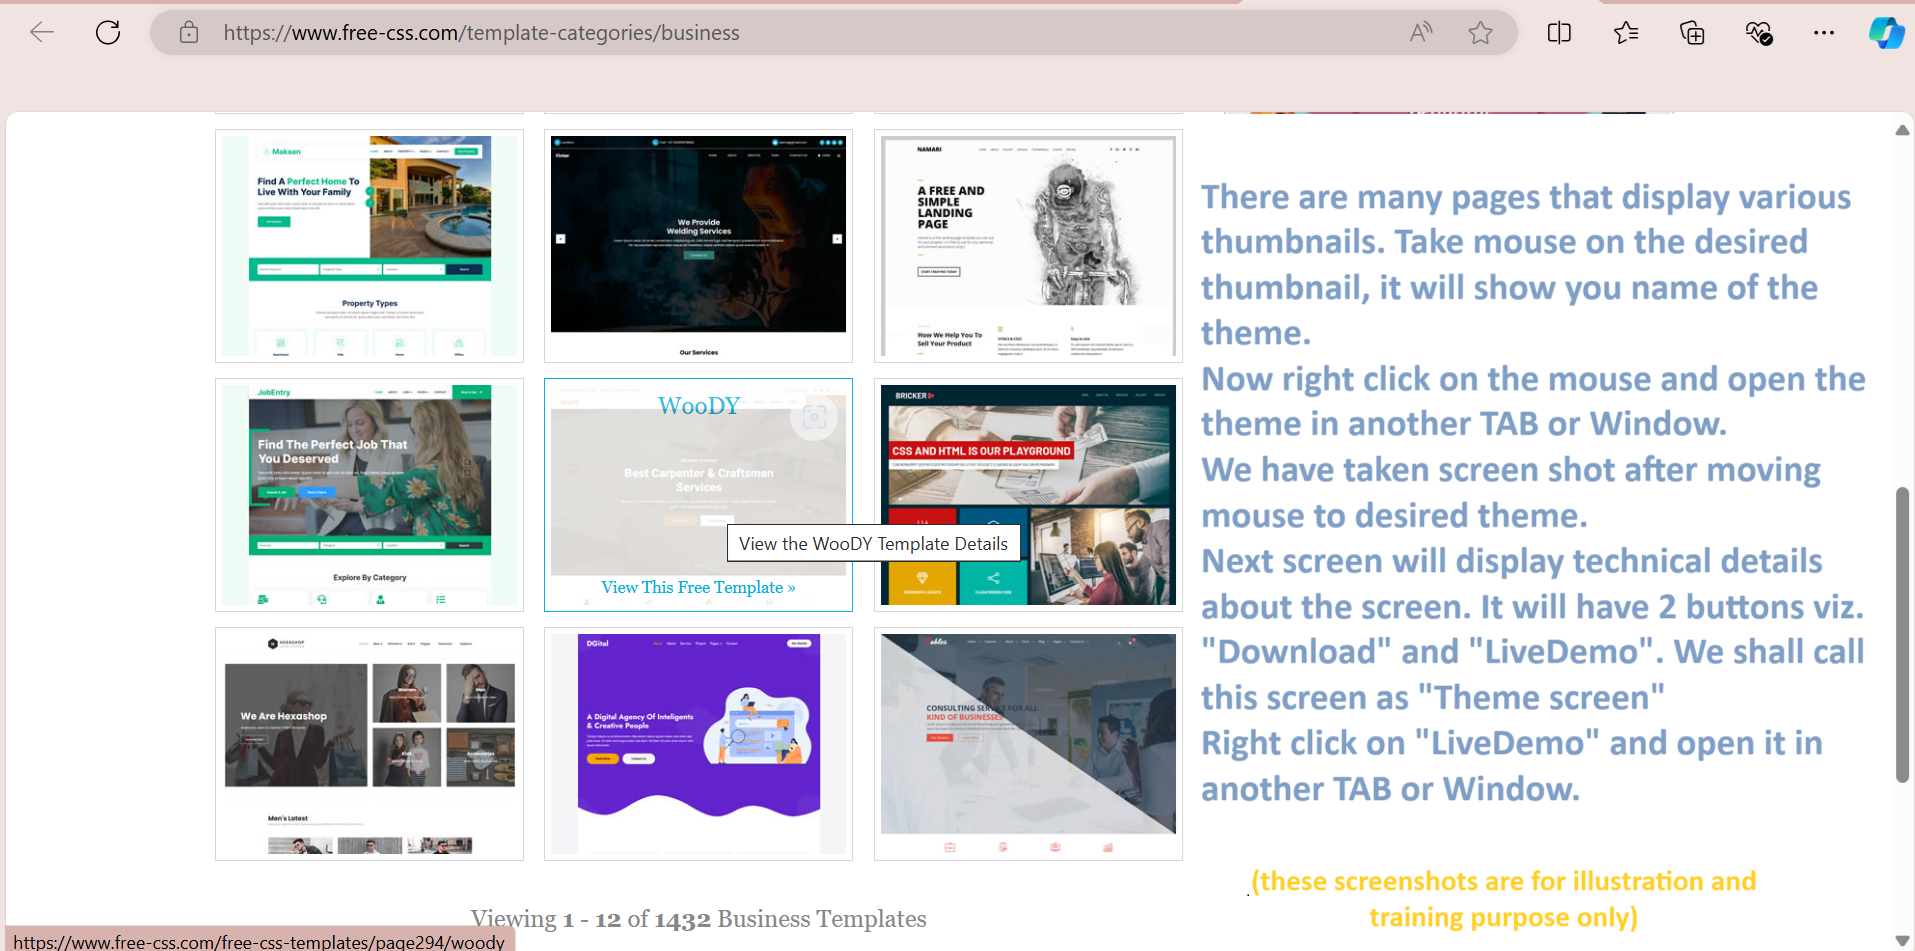Click the vertical scrollbar thumb
The image size is (1915, 951).
tap(1902, 635)
